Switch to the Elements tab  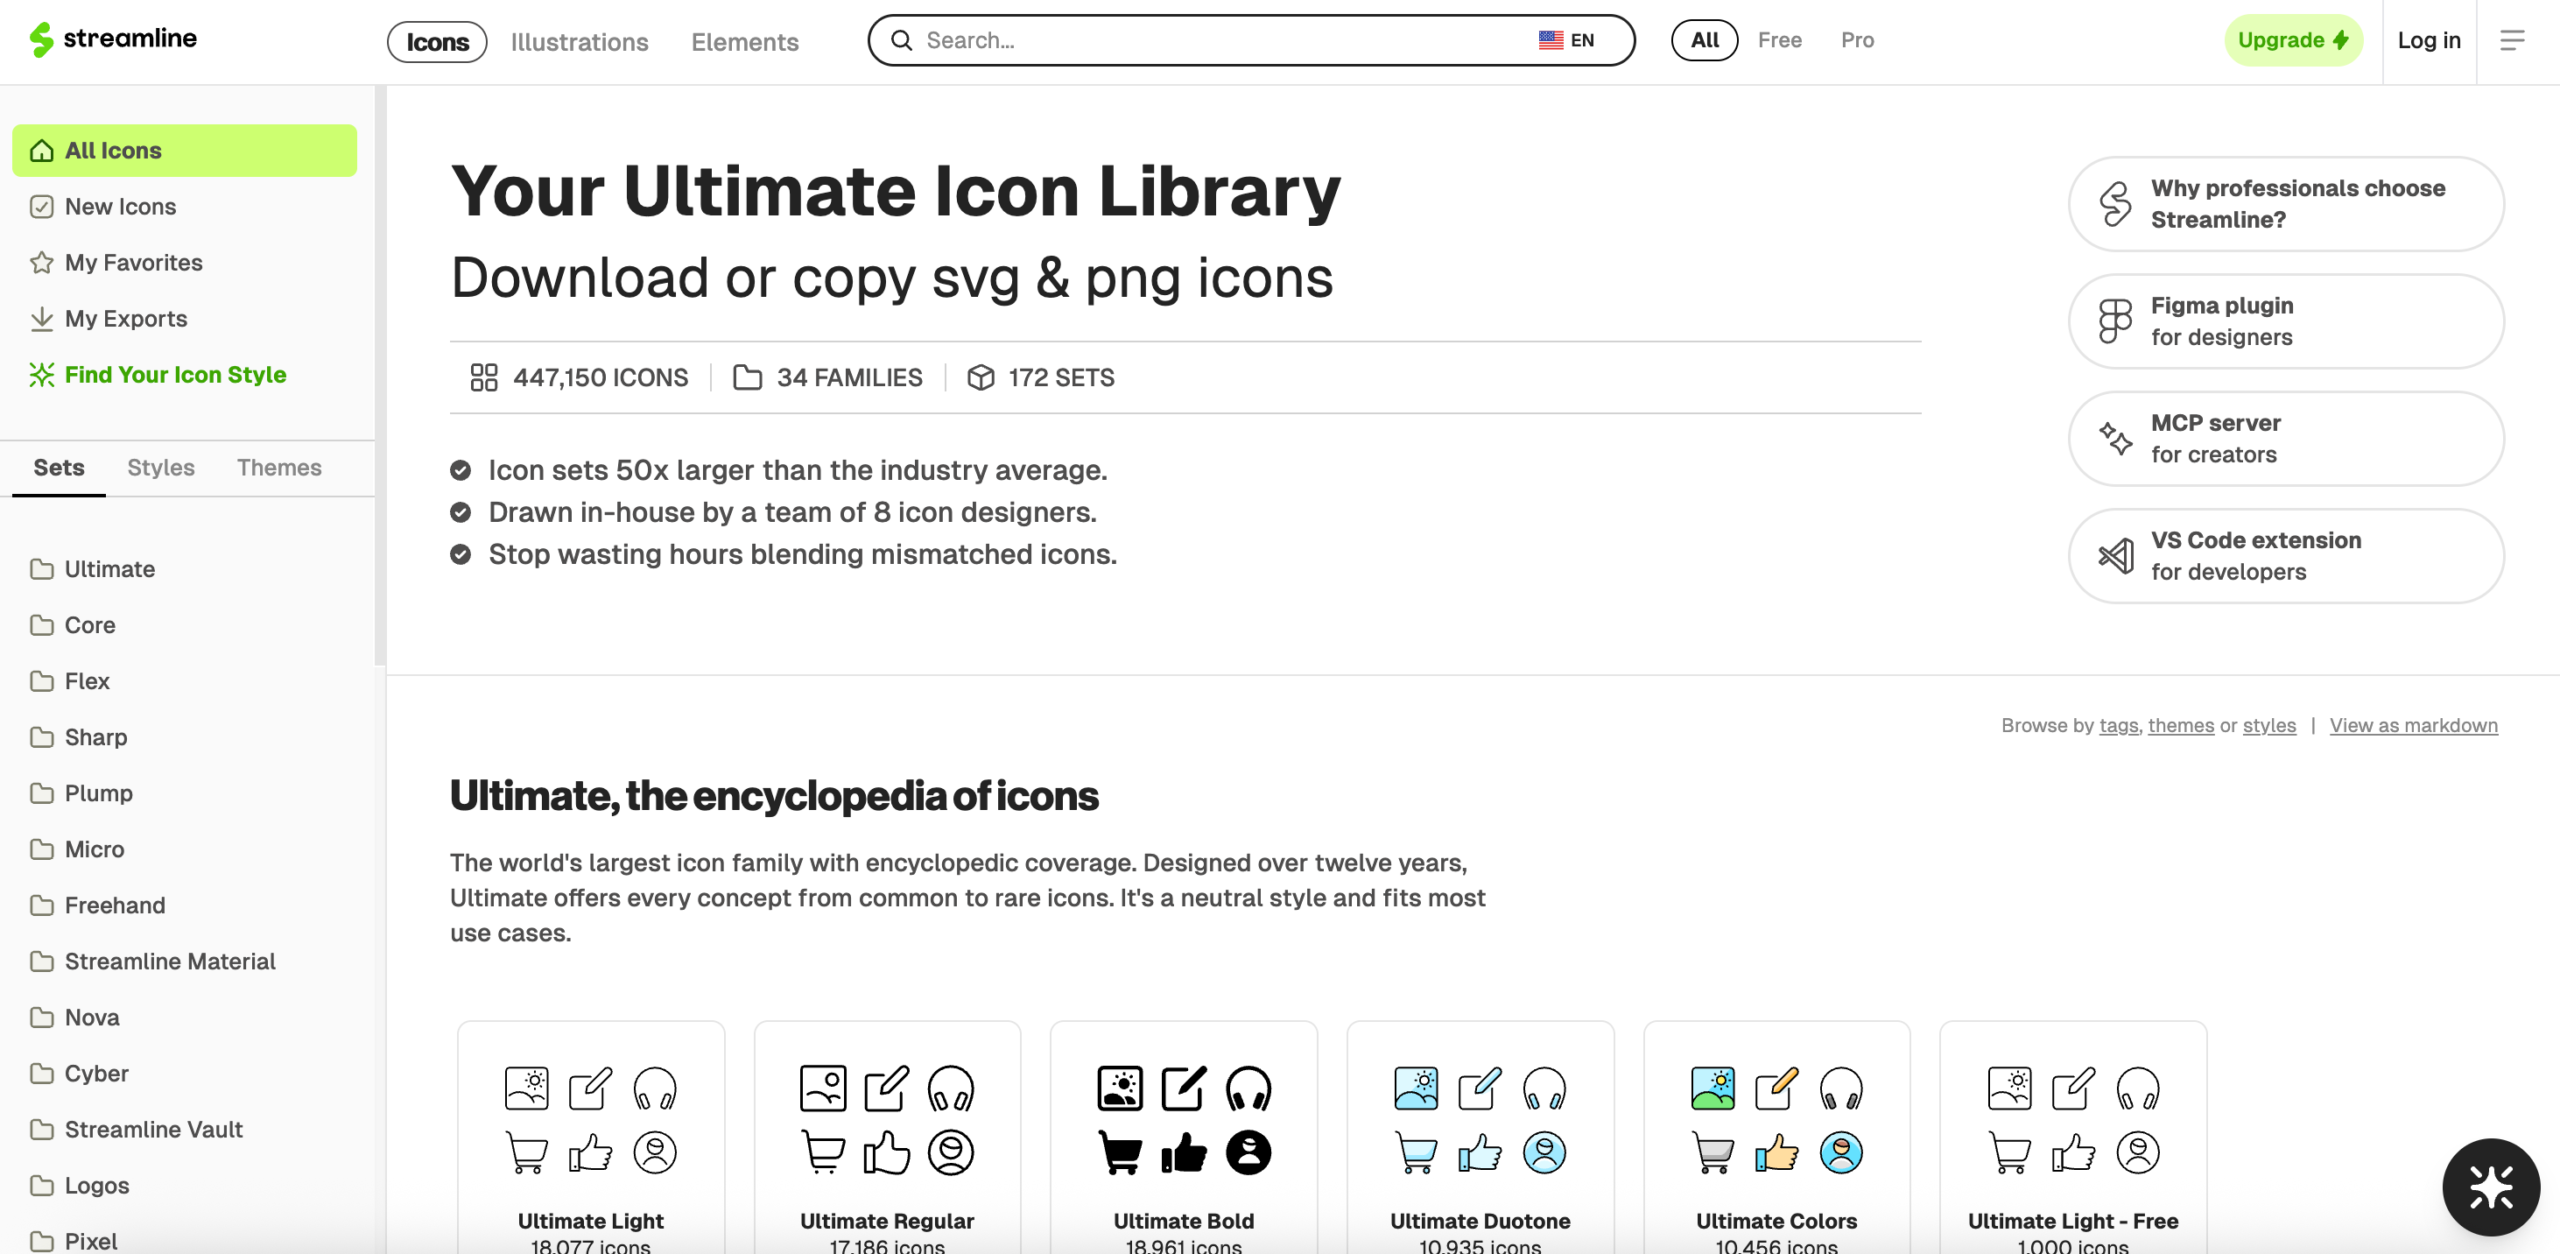pyautogui.click(x=745, y=42)
